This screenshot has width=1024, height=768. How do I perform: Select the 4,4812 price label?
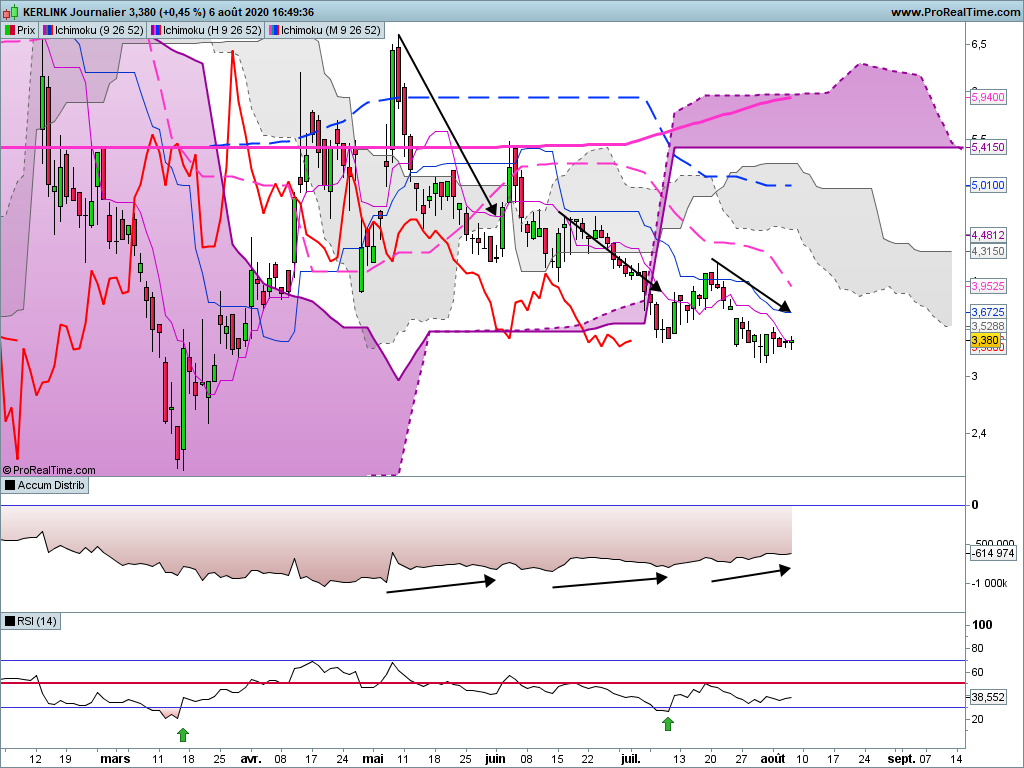point(988,235)
